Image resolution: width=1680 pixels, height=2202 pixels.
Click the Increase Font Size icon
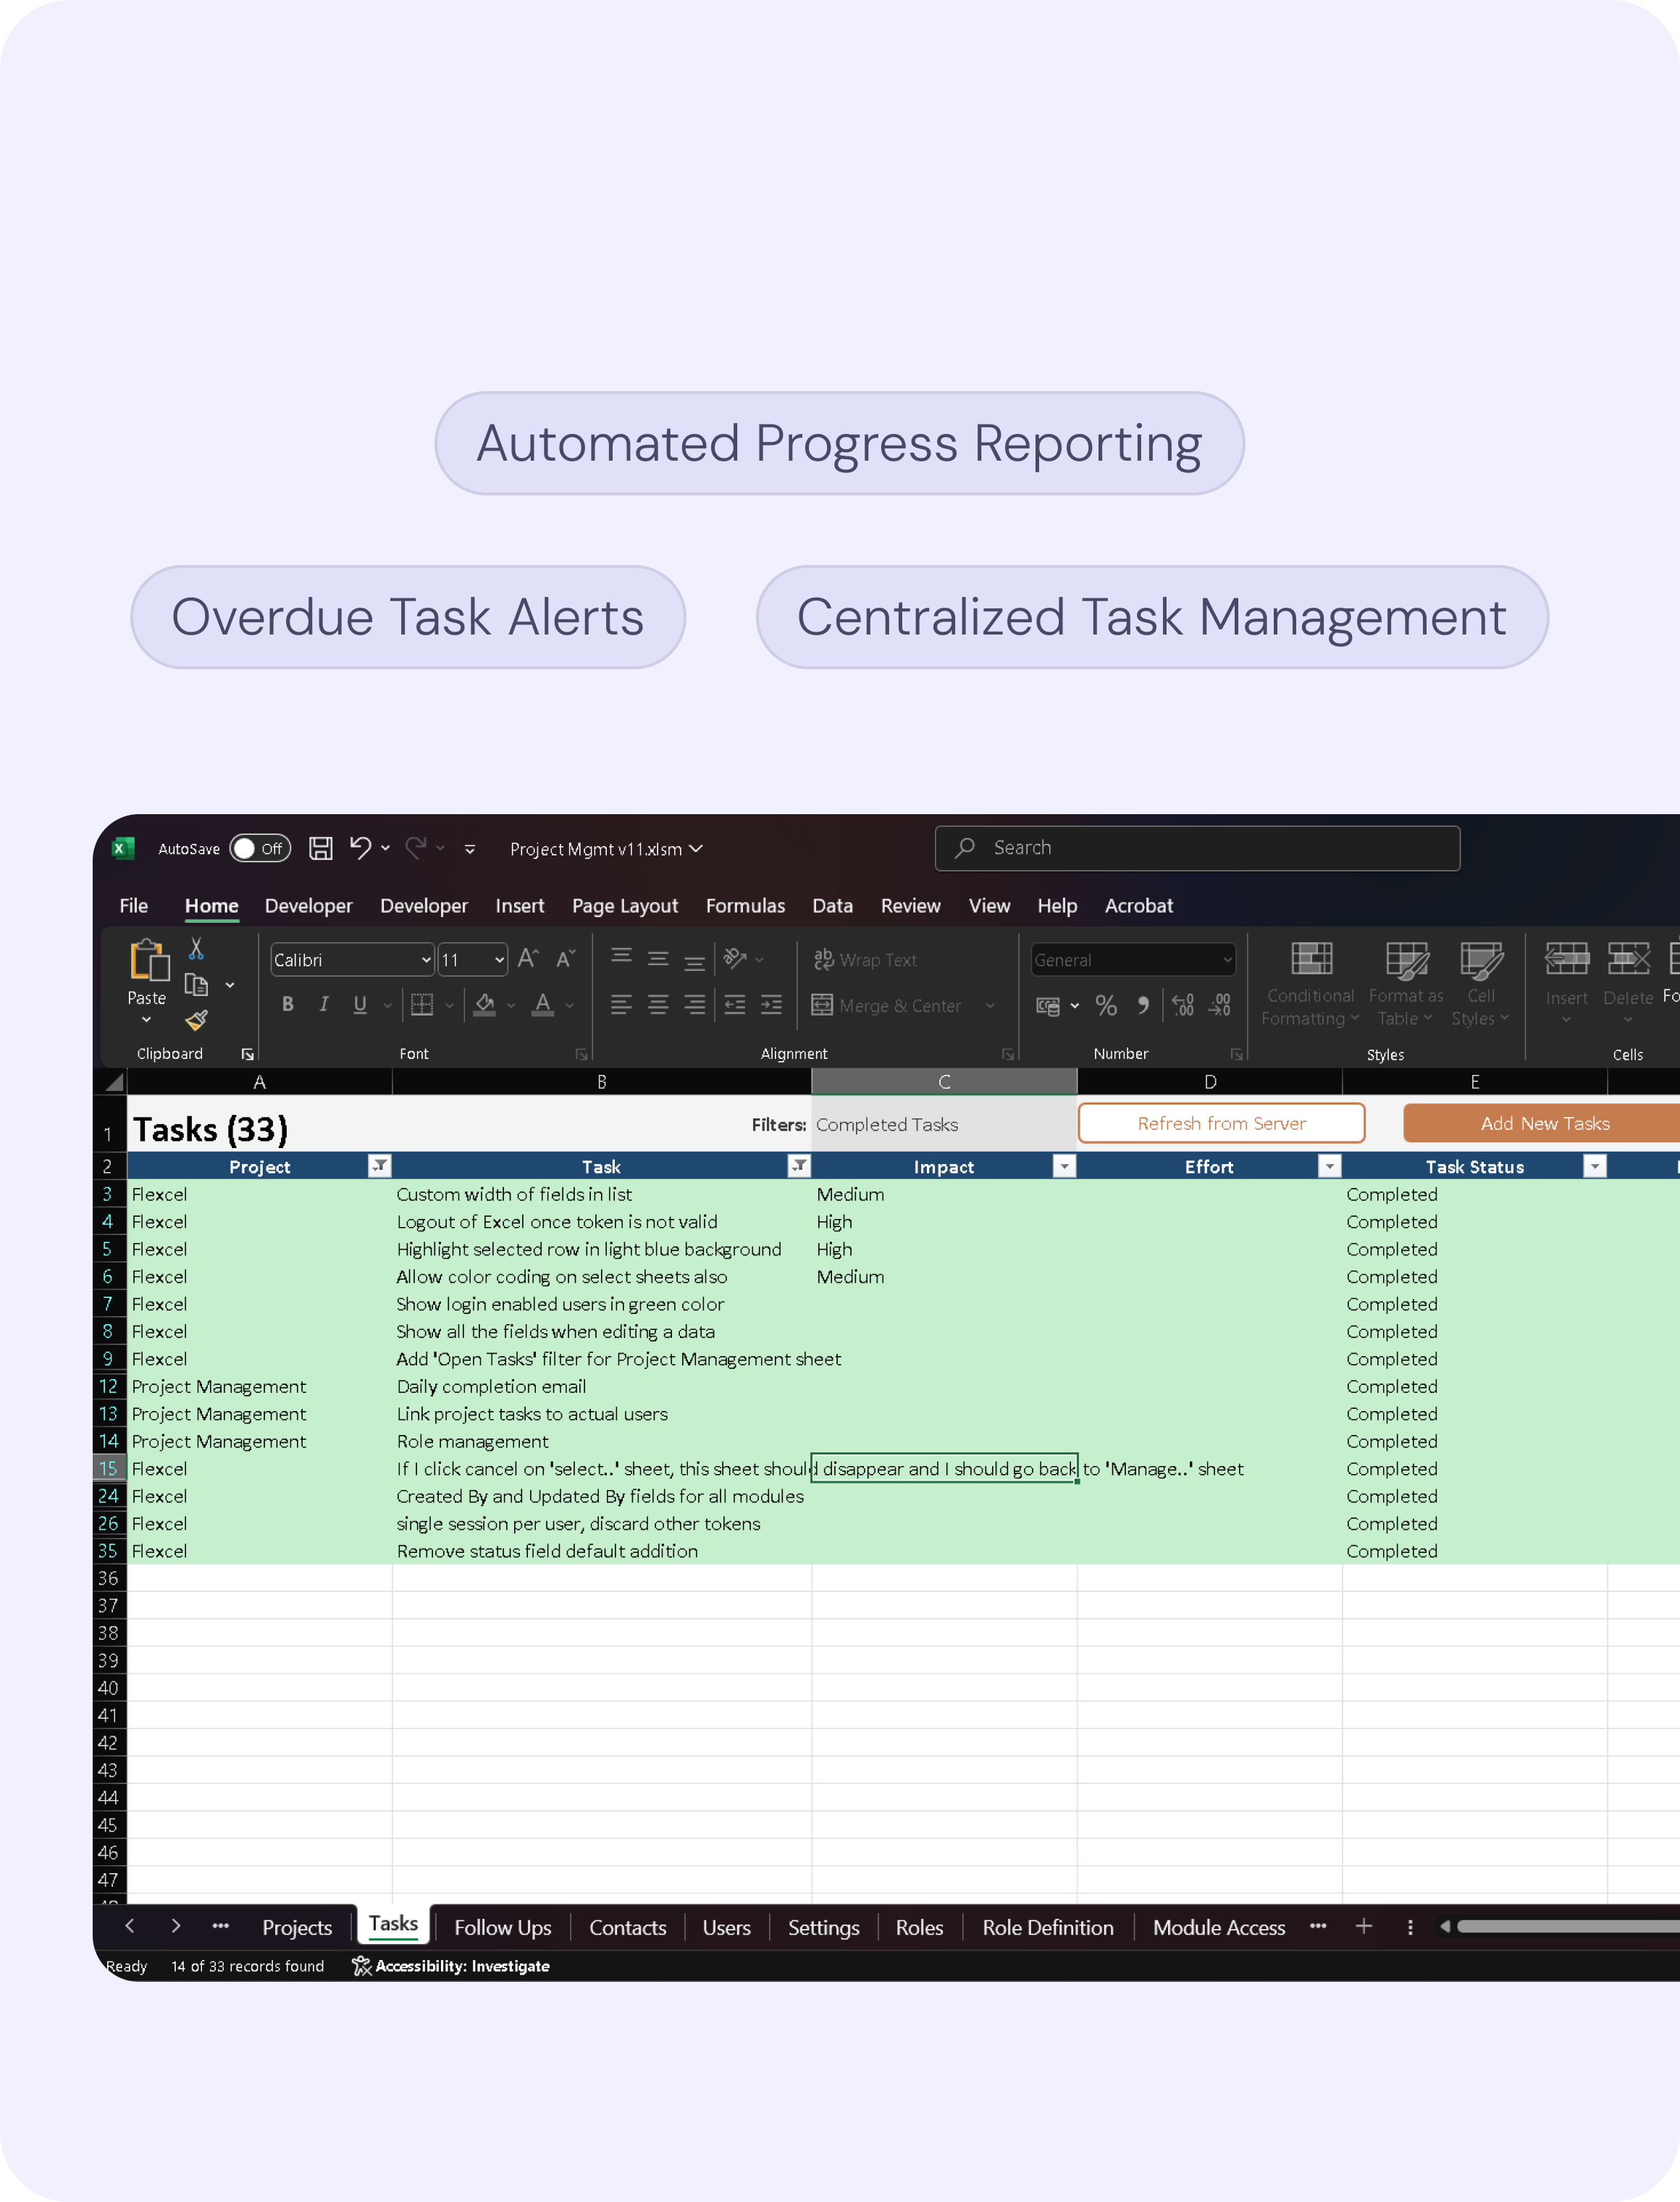click(528, 959)
